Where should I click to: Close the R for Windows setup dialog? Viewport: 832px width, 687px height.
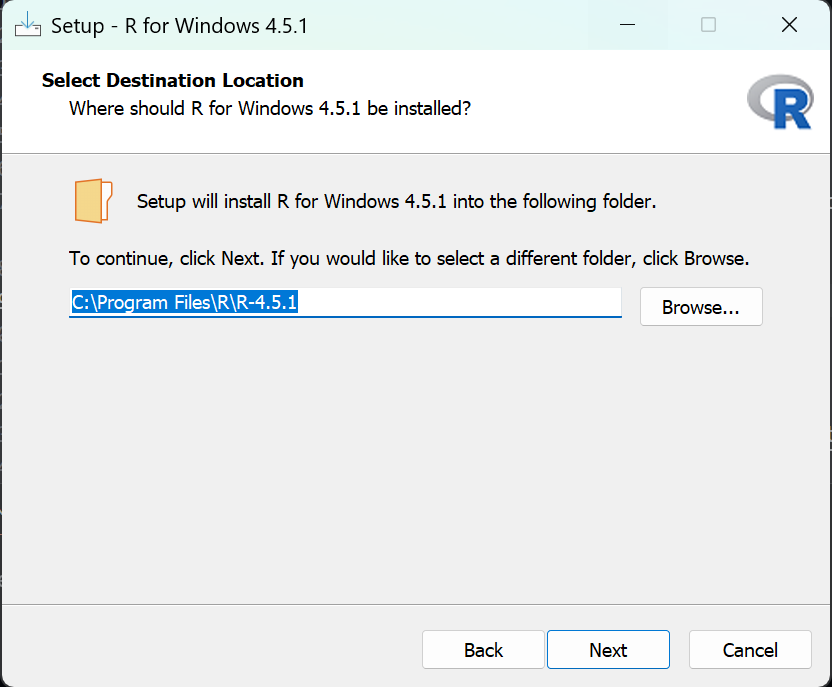coord(789,25)
